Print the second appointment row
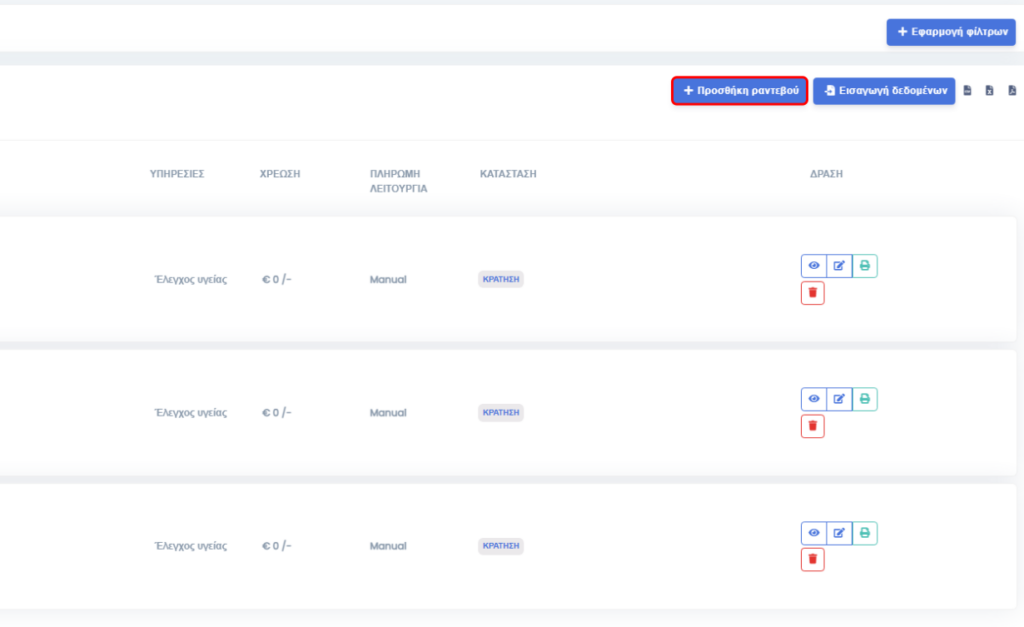The width and height of the screenshot is (1024, 627). click(x=865, y=399)
